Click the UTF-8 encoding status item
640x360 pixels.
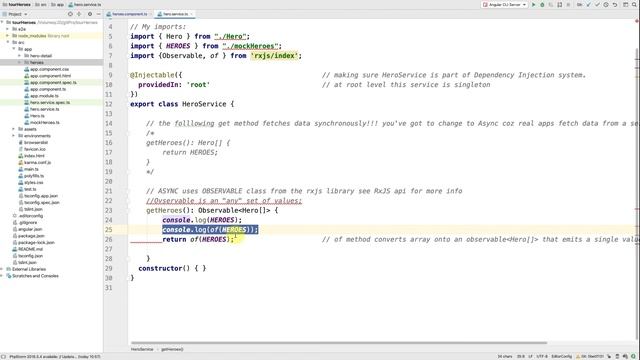click(542, 357)
